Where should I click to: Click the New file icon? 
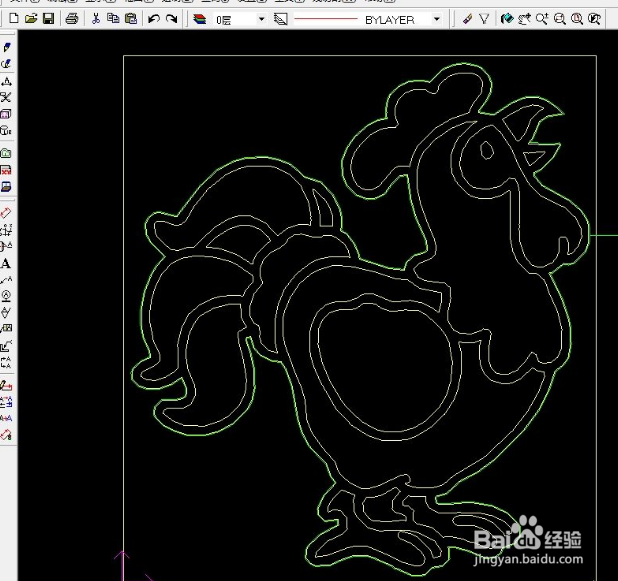13,19
